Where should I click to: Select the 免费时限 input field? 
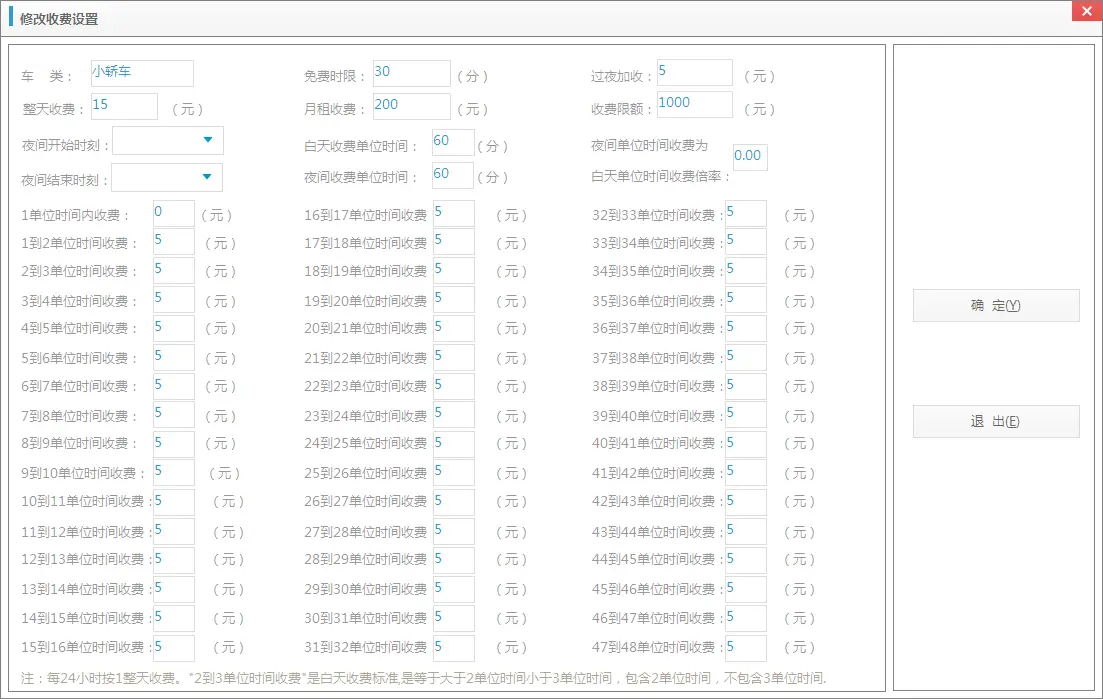point(411,74)
